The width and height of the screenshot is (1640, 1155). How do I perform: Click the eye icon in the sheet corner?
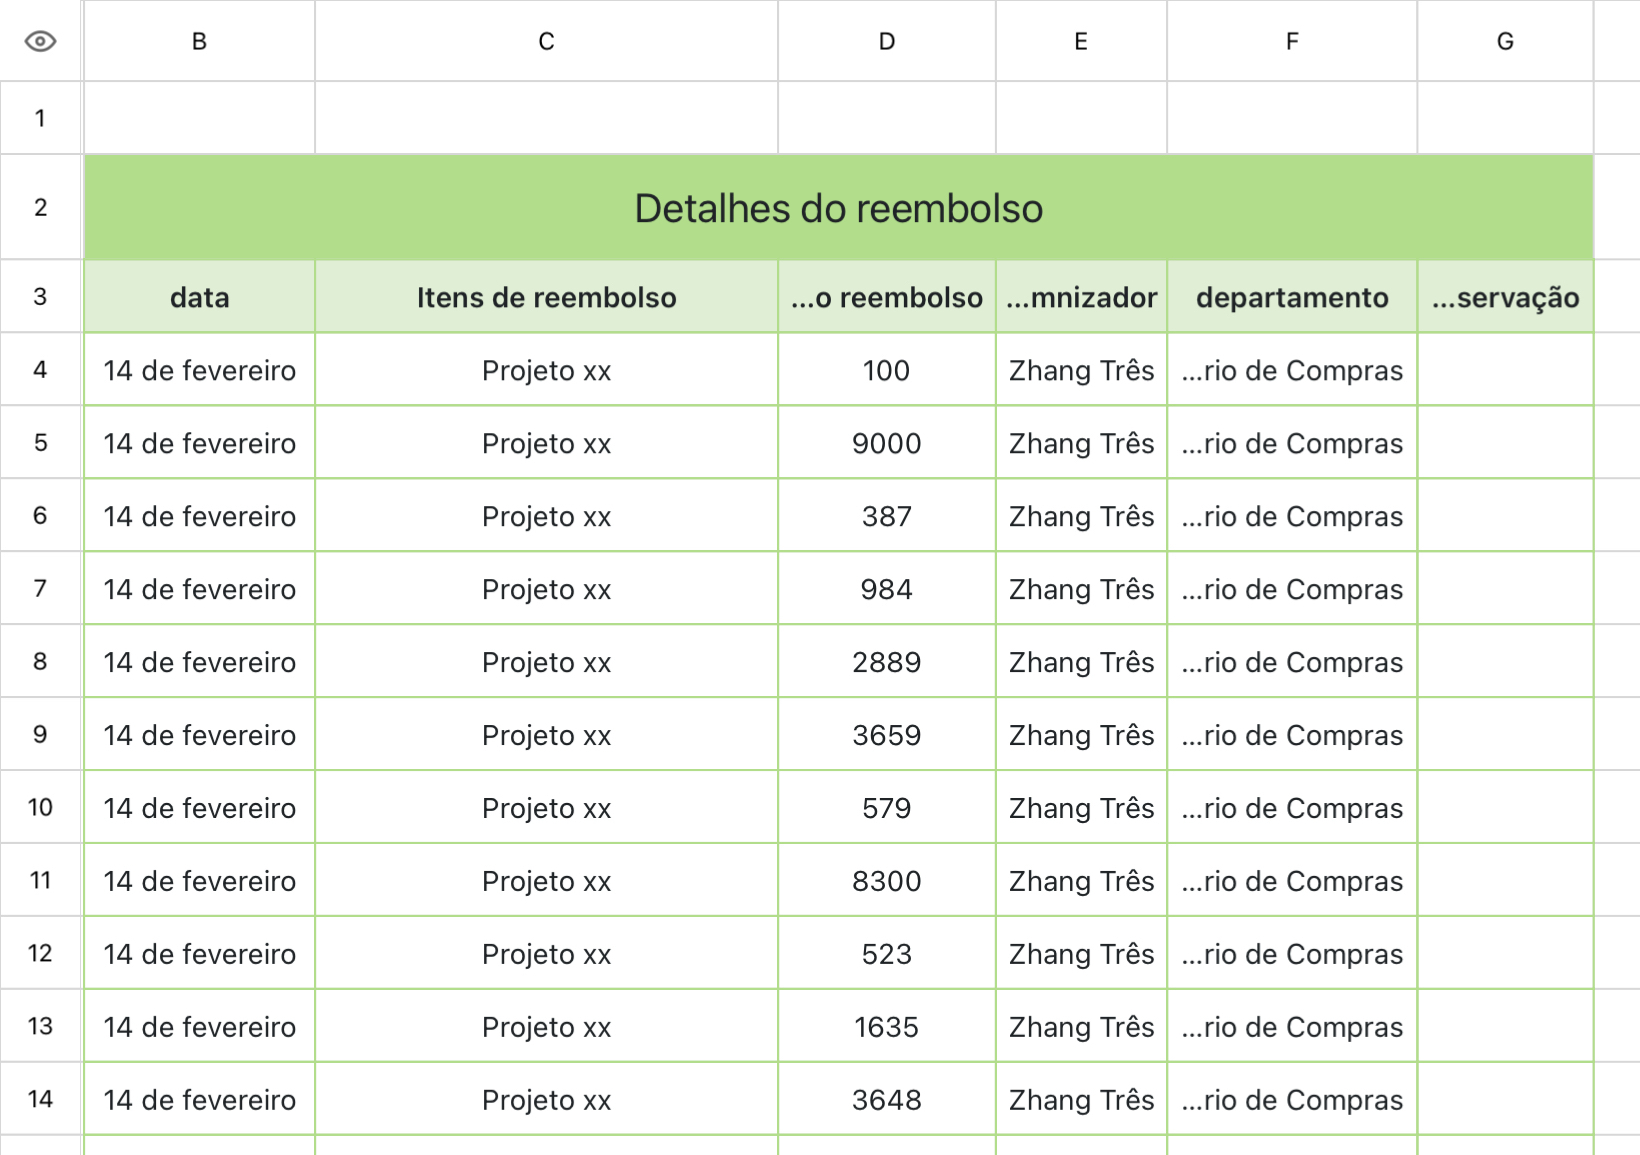pyautogui.click(x=40, y=41)
